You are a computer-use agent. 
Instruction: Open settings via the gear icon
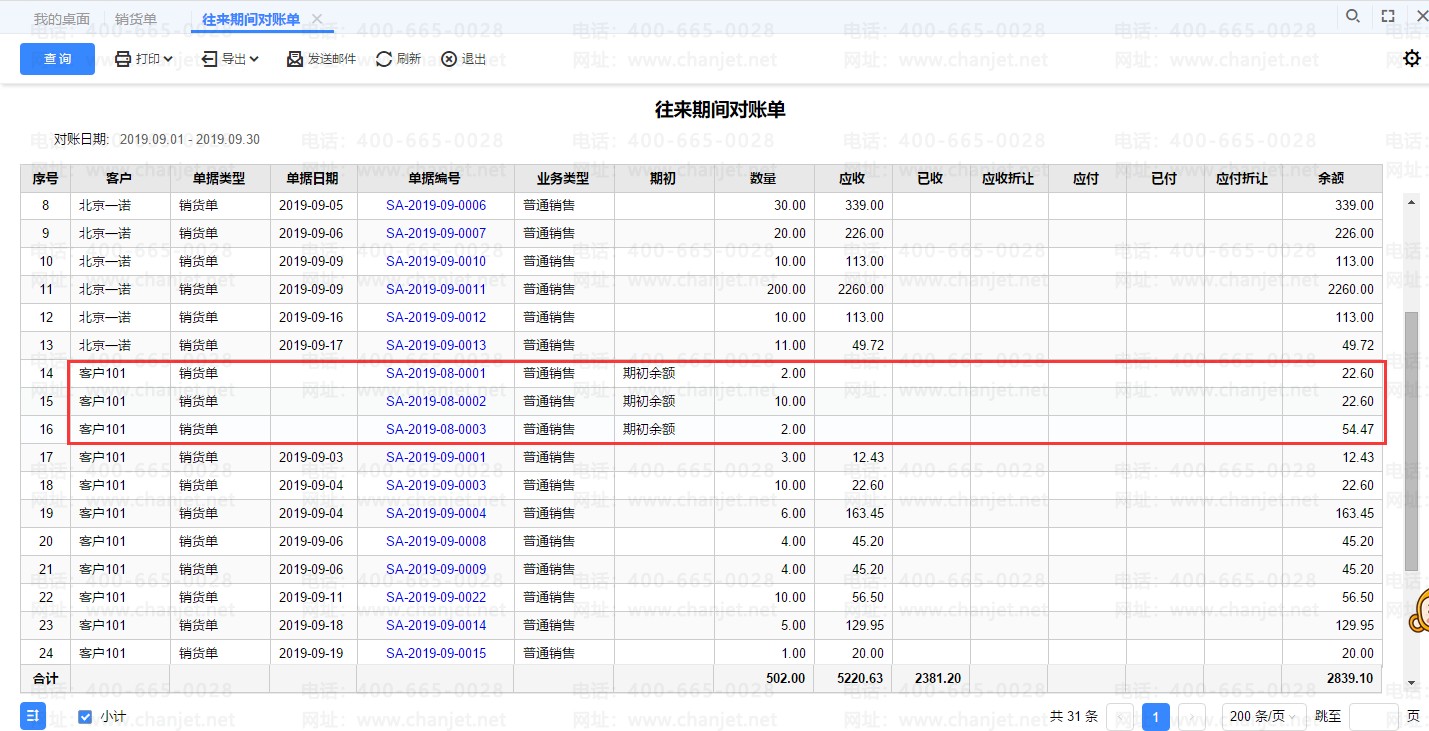[x=1411, y=59]
